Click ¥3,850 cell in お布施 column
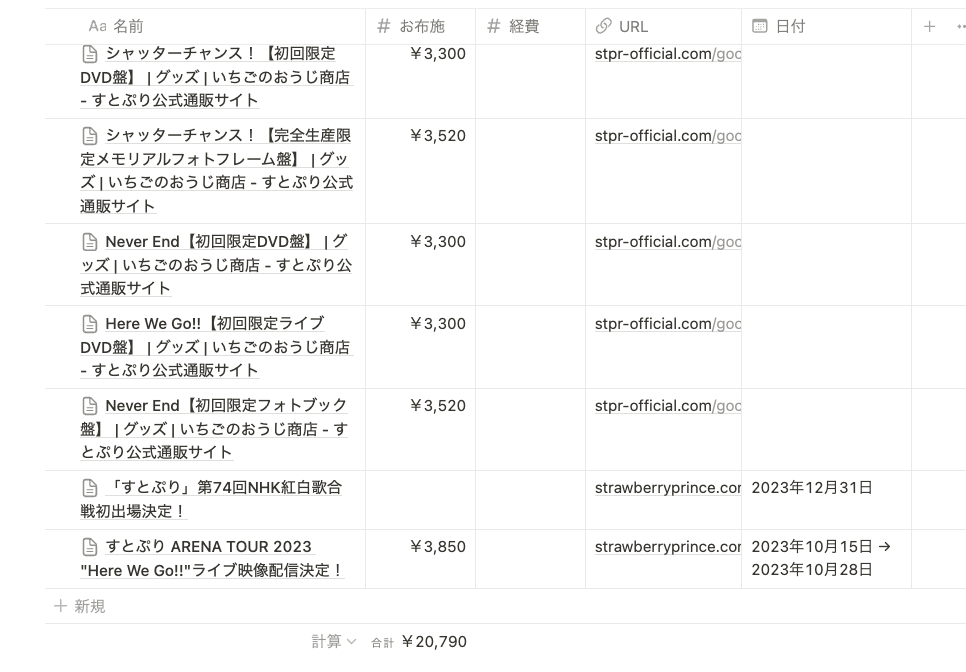Viewport: 966px width, 672px height. (438, 547)
